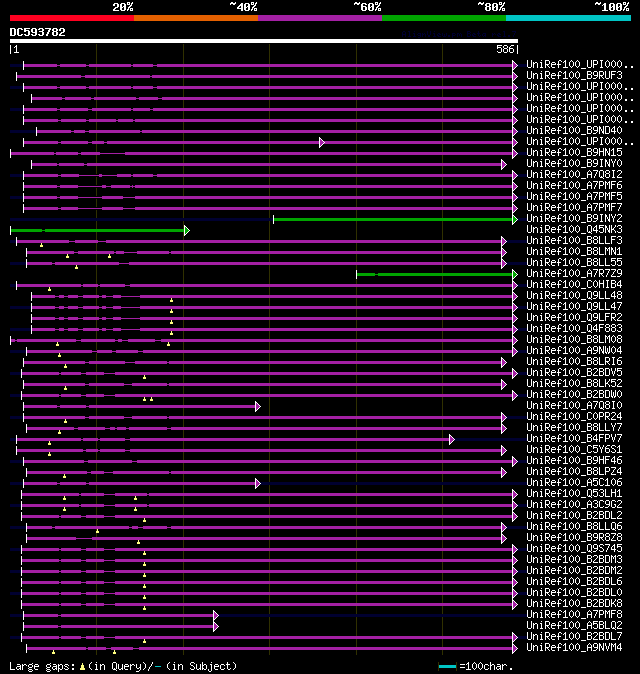Click the purple arrowhead ending the A7PMF8 alignment
Viewport: 640px width, 674px height.
tap(216, 616)
